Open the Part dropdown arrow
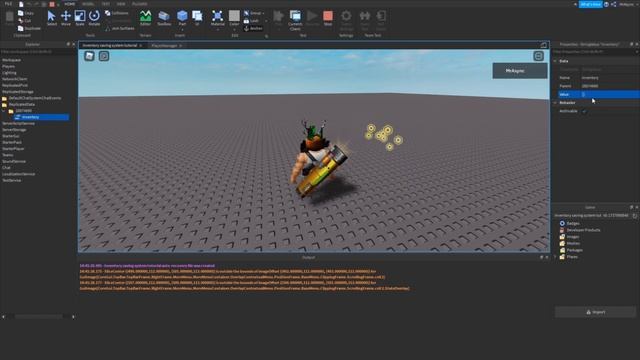Screen dimensions: 640x360 tap(182, 29)
